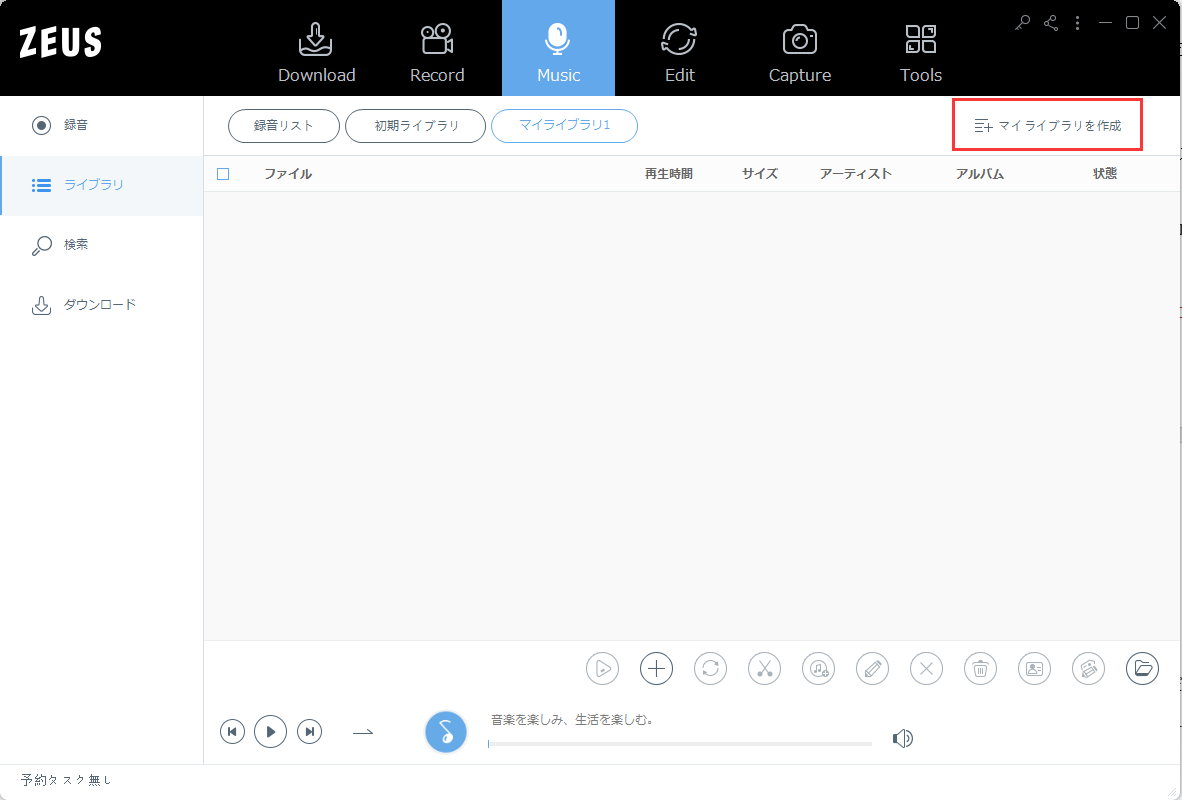Open the output folder icon

coord(1142,668)
